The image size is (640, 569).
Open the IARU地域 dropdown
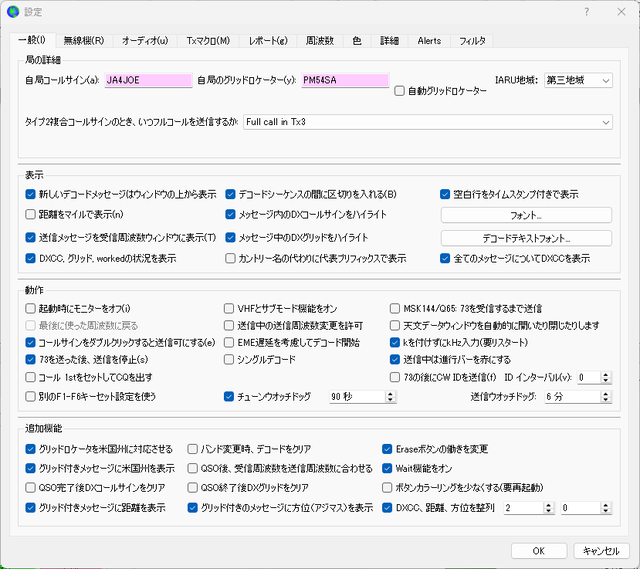coord(578,80)
